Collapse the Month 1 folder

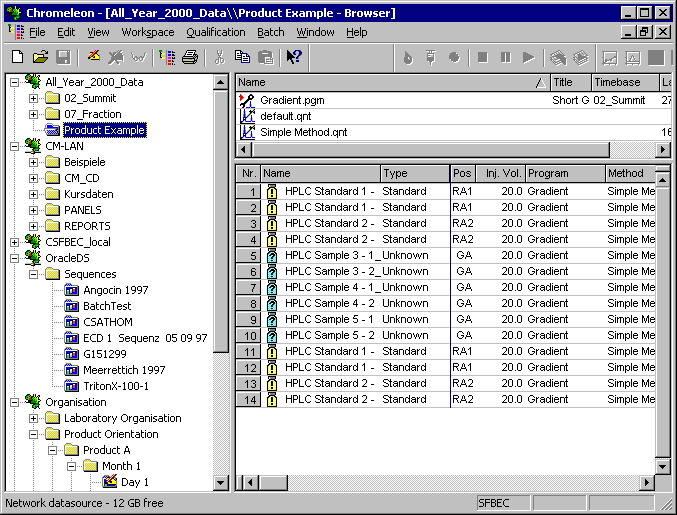(71, 466)
